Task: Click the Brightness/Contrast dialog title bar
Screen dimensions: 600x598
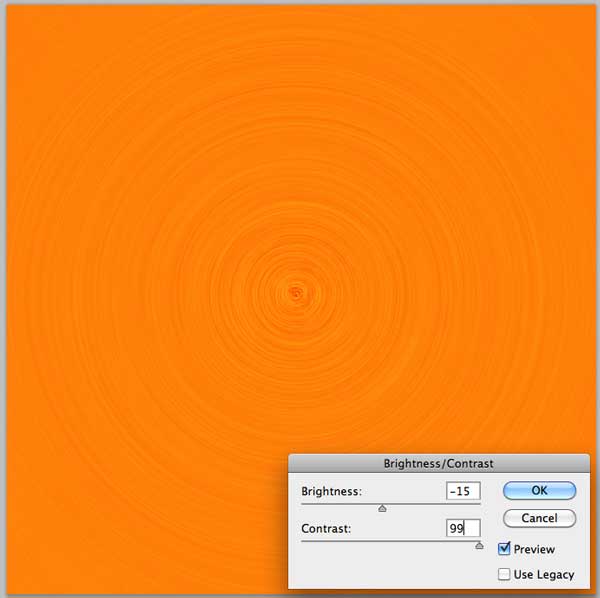Action: click(439, 464)
